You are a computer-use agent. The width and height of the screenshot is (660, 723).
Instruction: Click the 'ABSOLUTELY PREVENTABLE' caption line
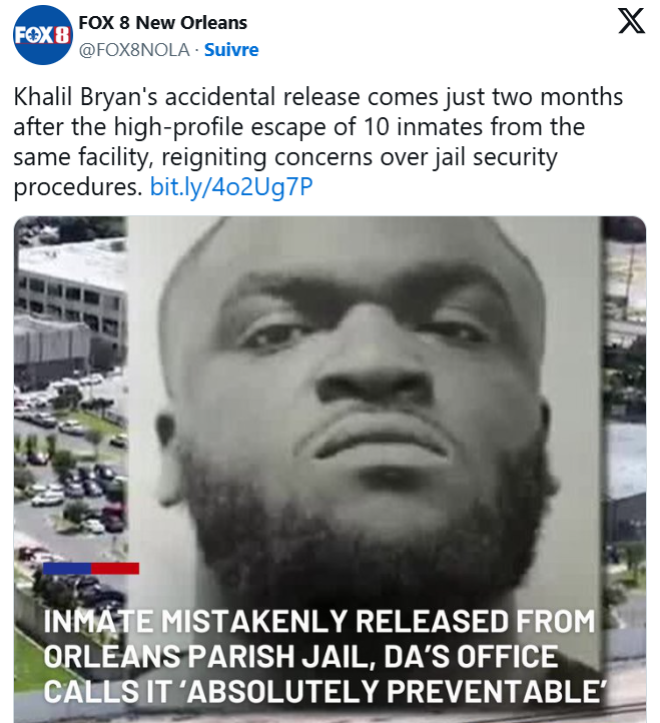[x=325, y=691]
